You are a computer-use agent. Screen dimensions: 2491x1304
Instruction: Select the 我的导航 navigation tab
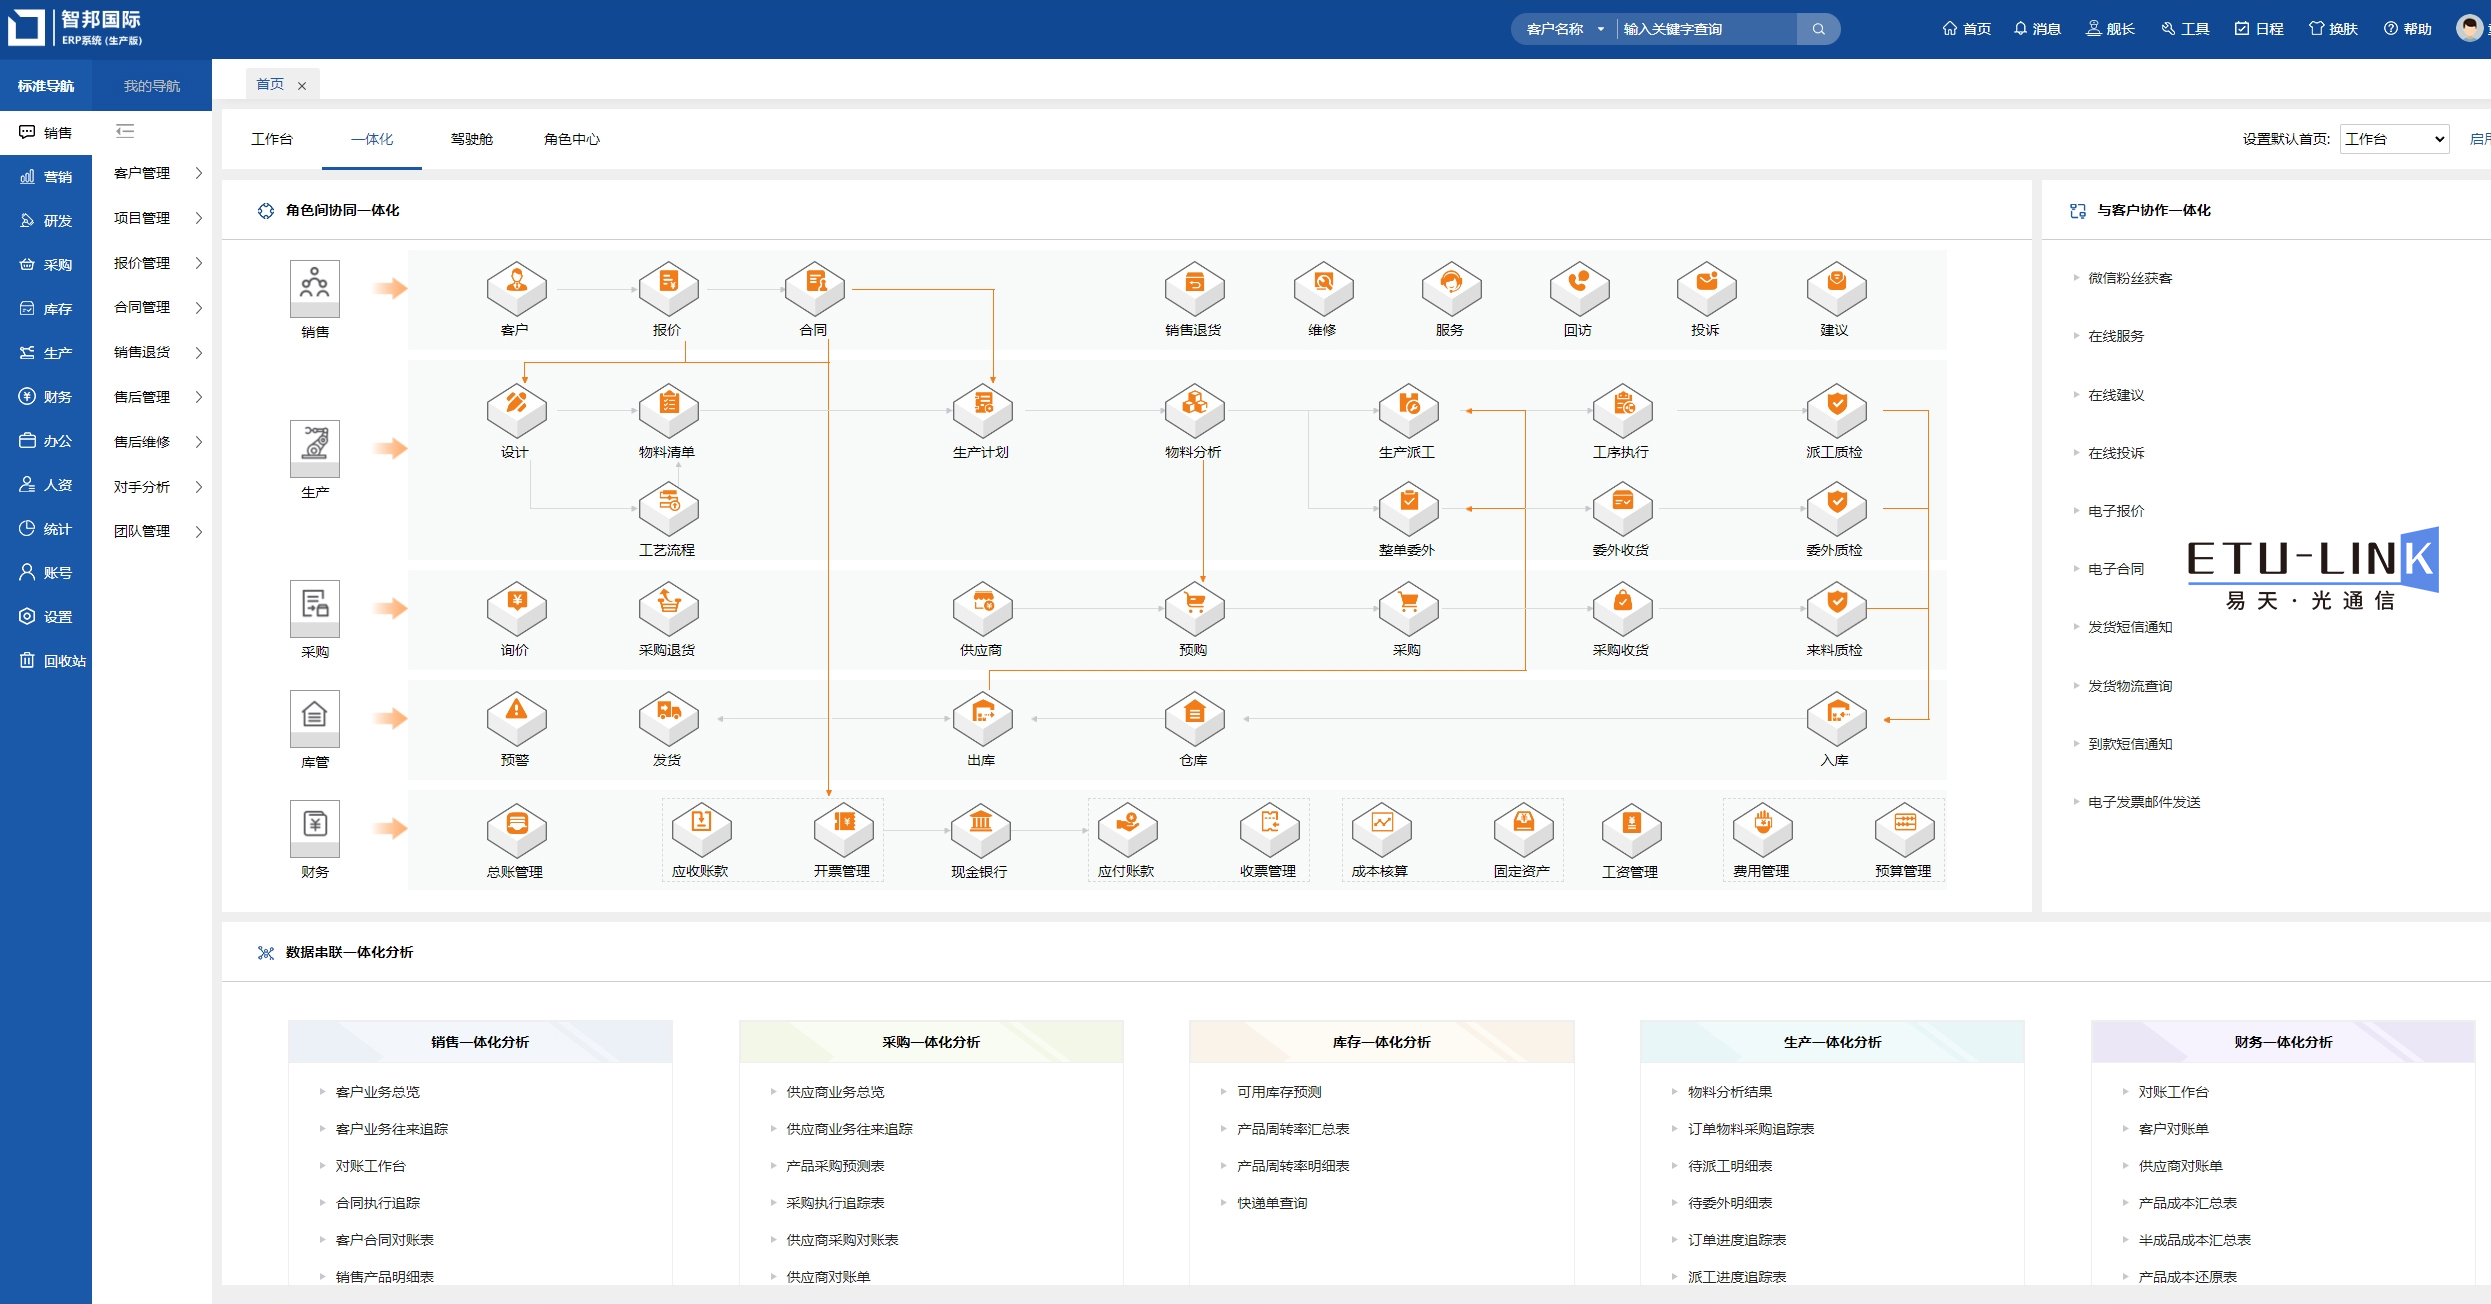(152, 86)
